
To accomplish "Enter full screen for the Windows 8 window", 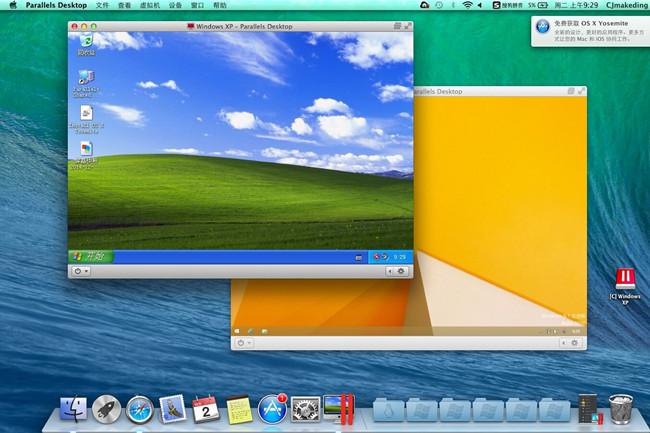I will point(581,91).
